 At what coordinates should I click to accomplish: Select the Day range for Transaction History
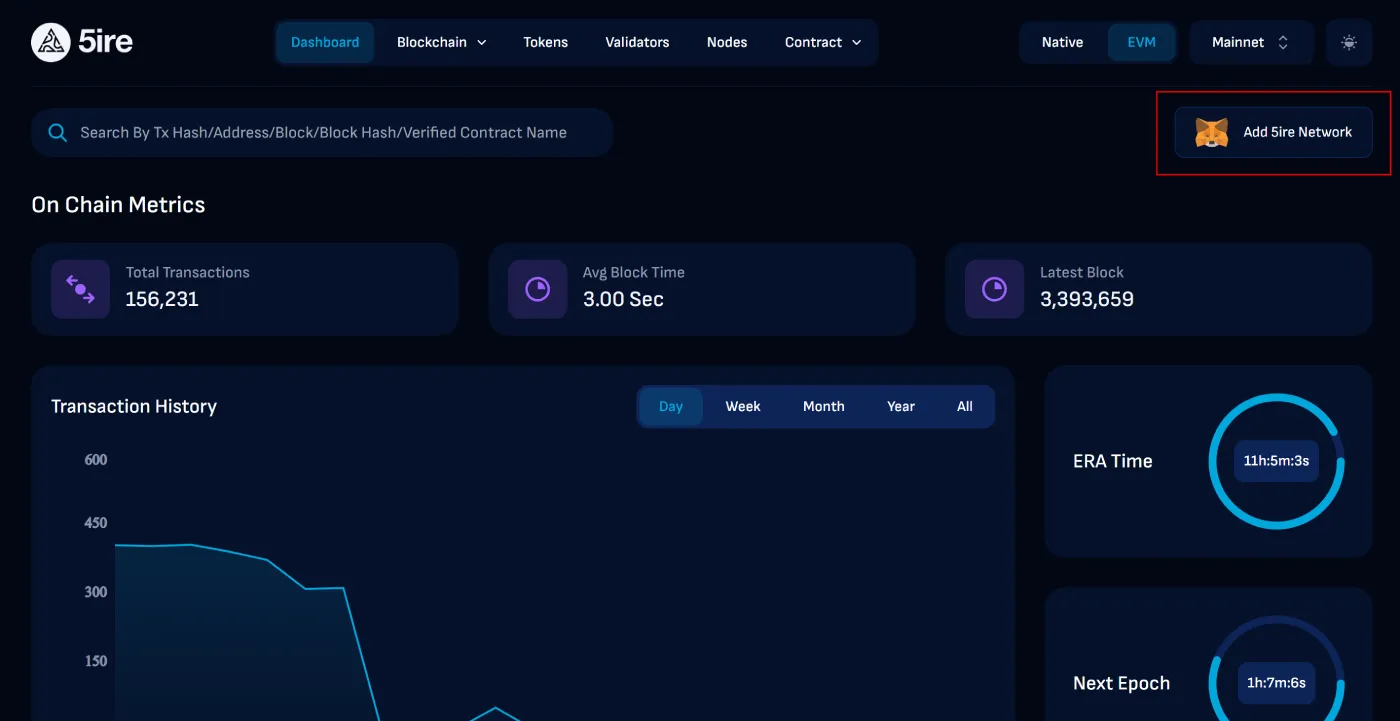click(671, 406)
